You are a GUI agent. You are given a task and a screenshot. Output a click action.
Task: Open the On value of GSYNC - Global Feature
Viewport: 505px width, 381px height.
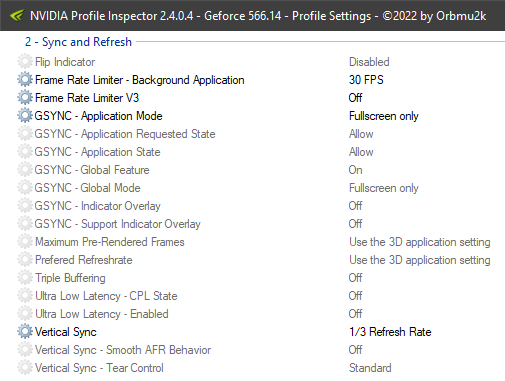point(355,170)
